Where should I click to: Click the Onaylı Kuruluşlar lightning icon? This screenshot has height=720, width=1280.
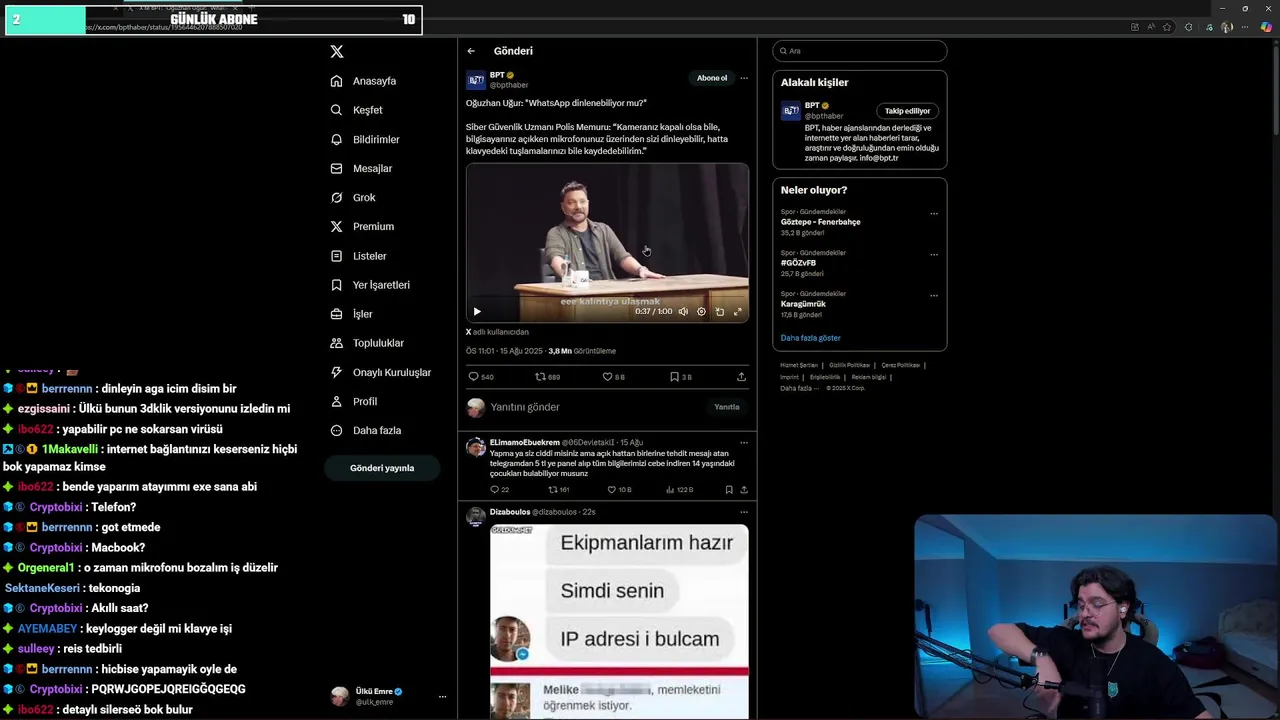337,372
